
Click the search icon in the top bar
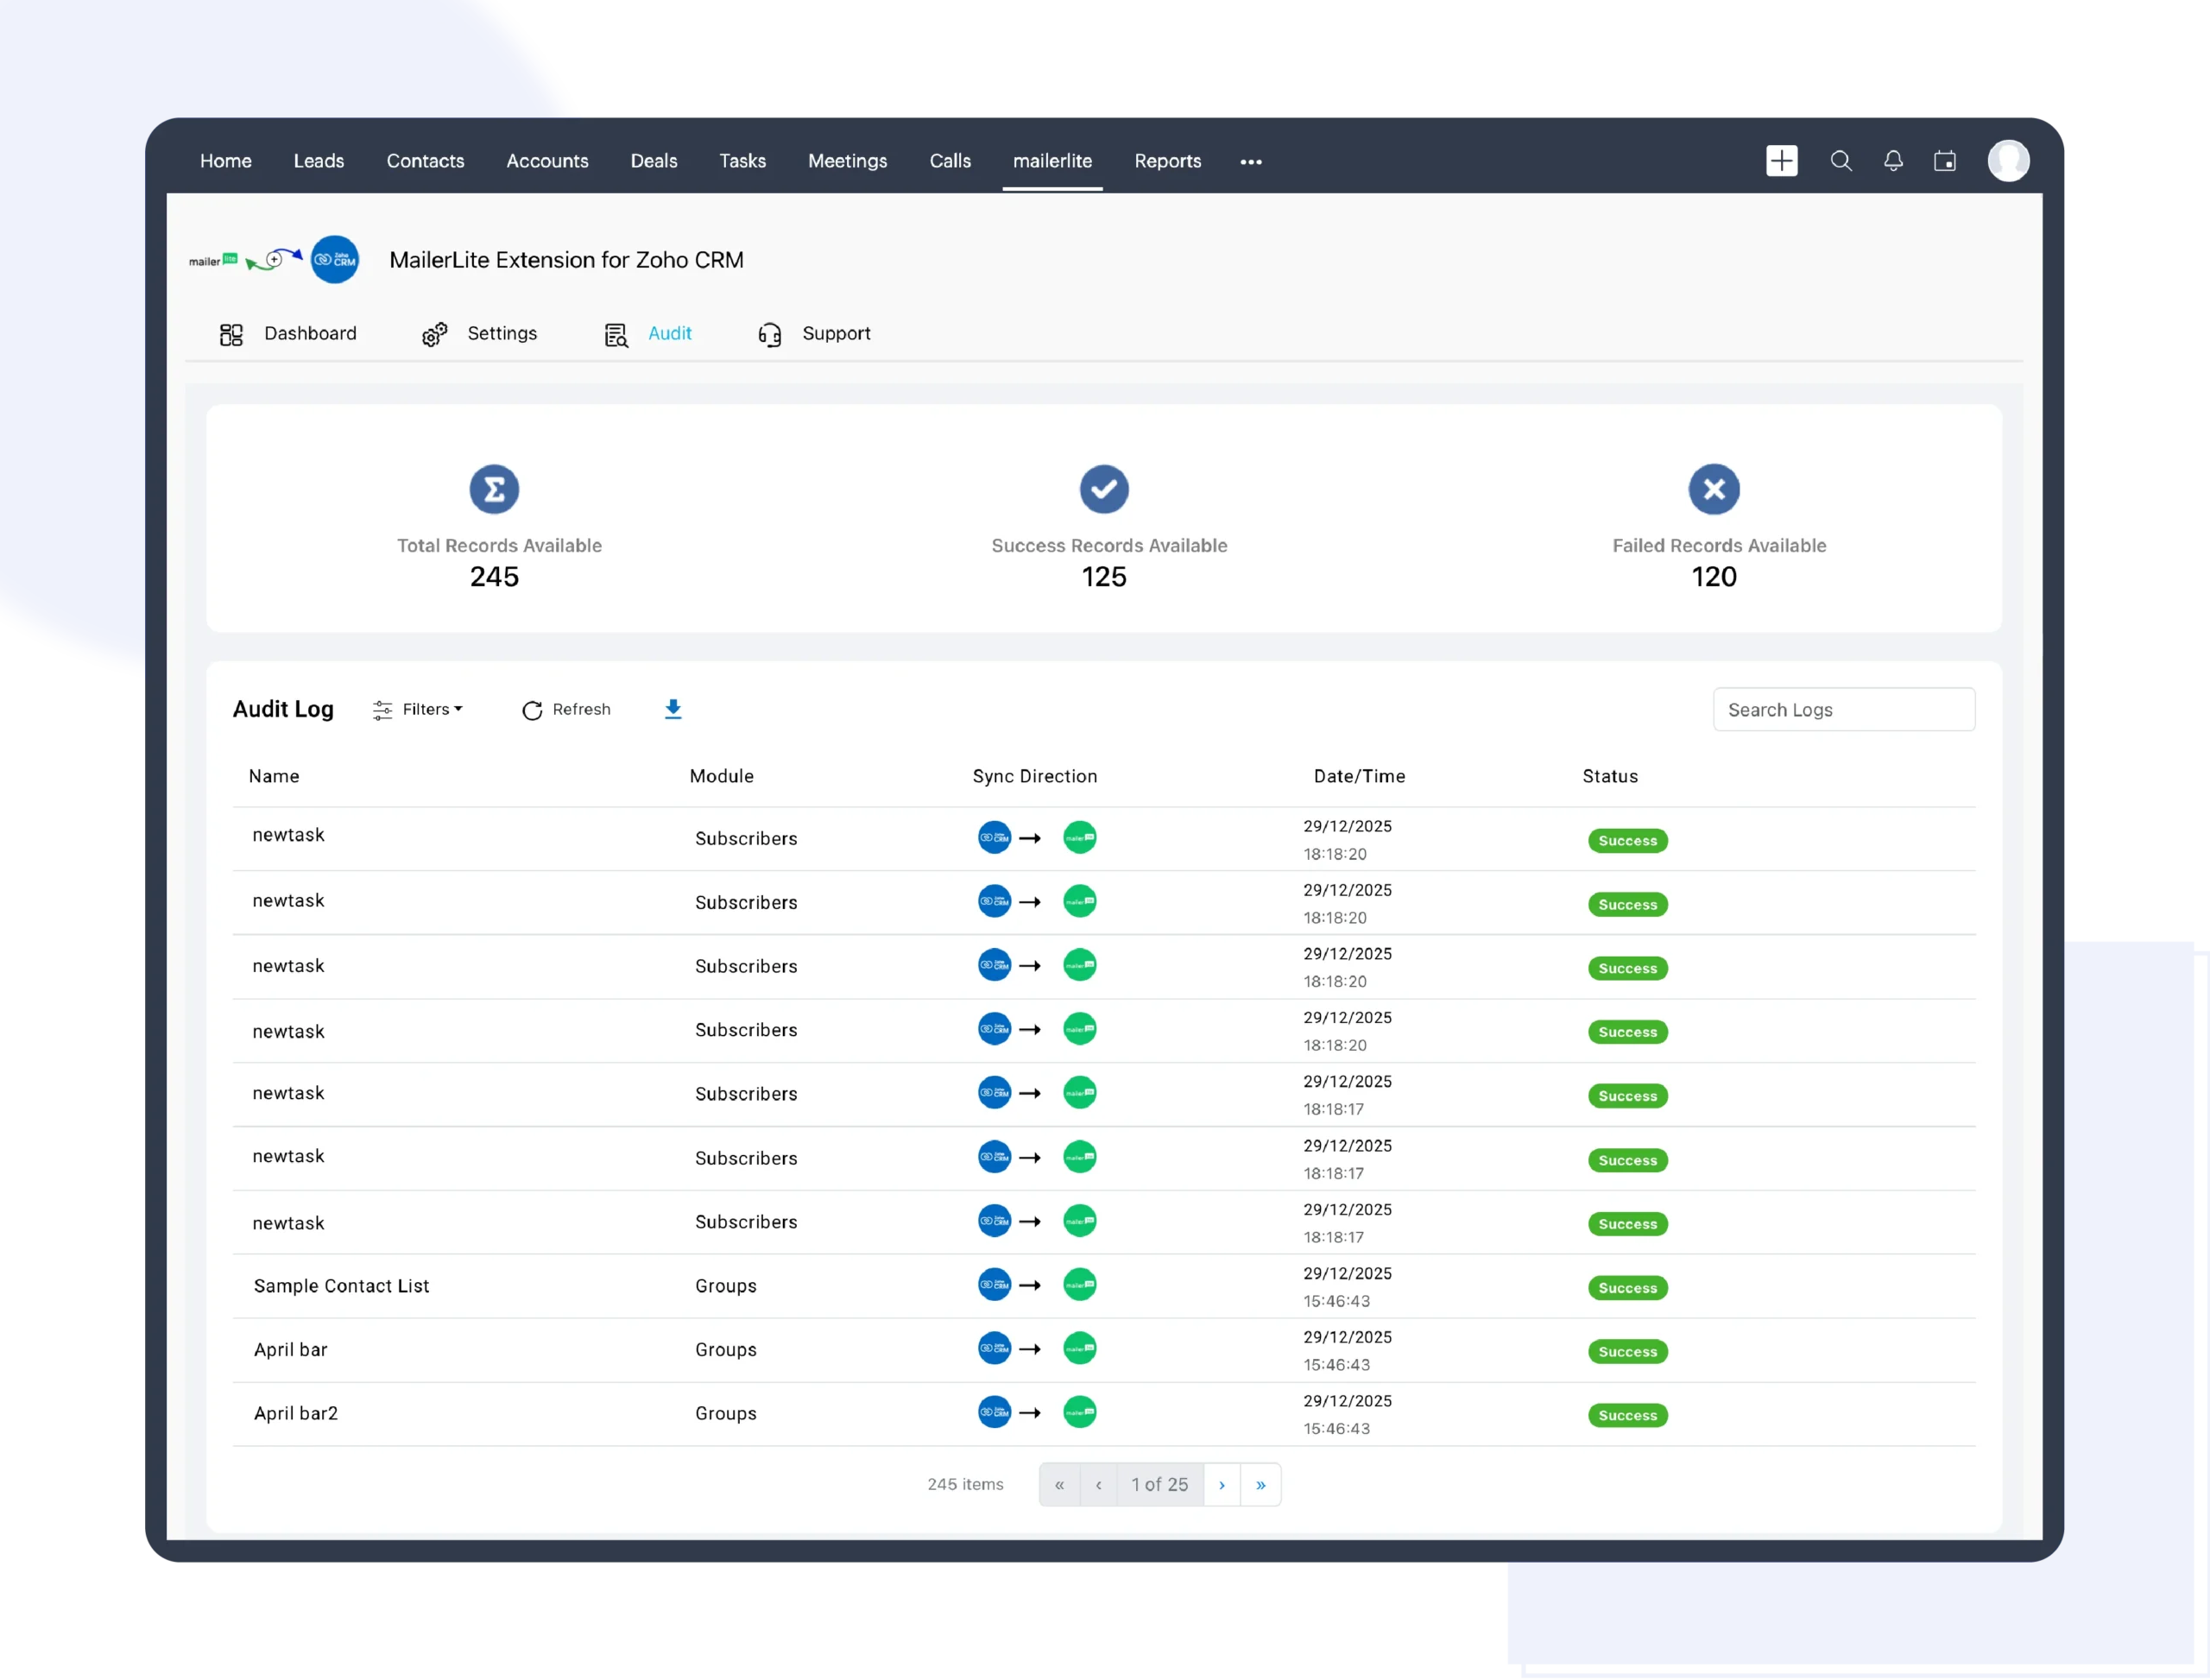[x=1841, y=161]
